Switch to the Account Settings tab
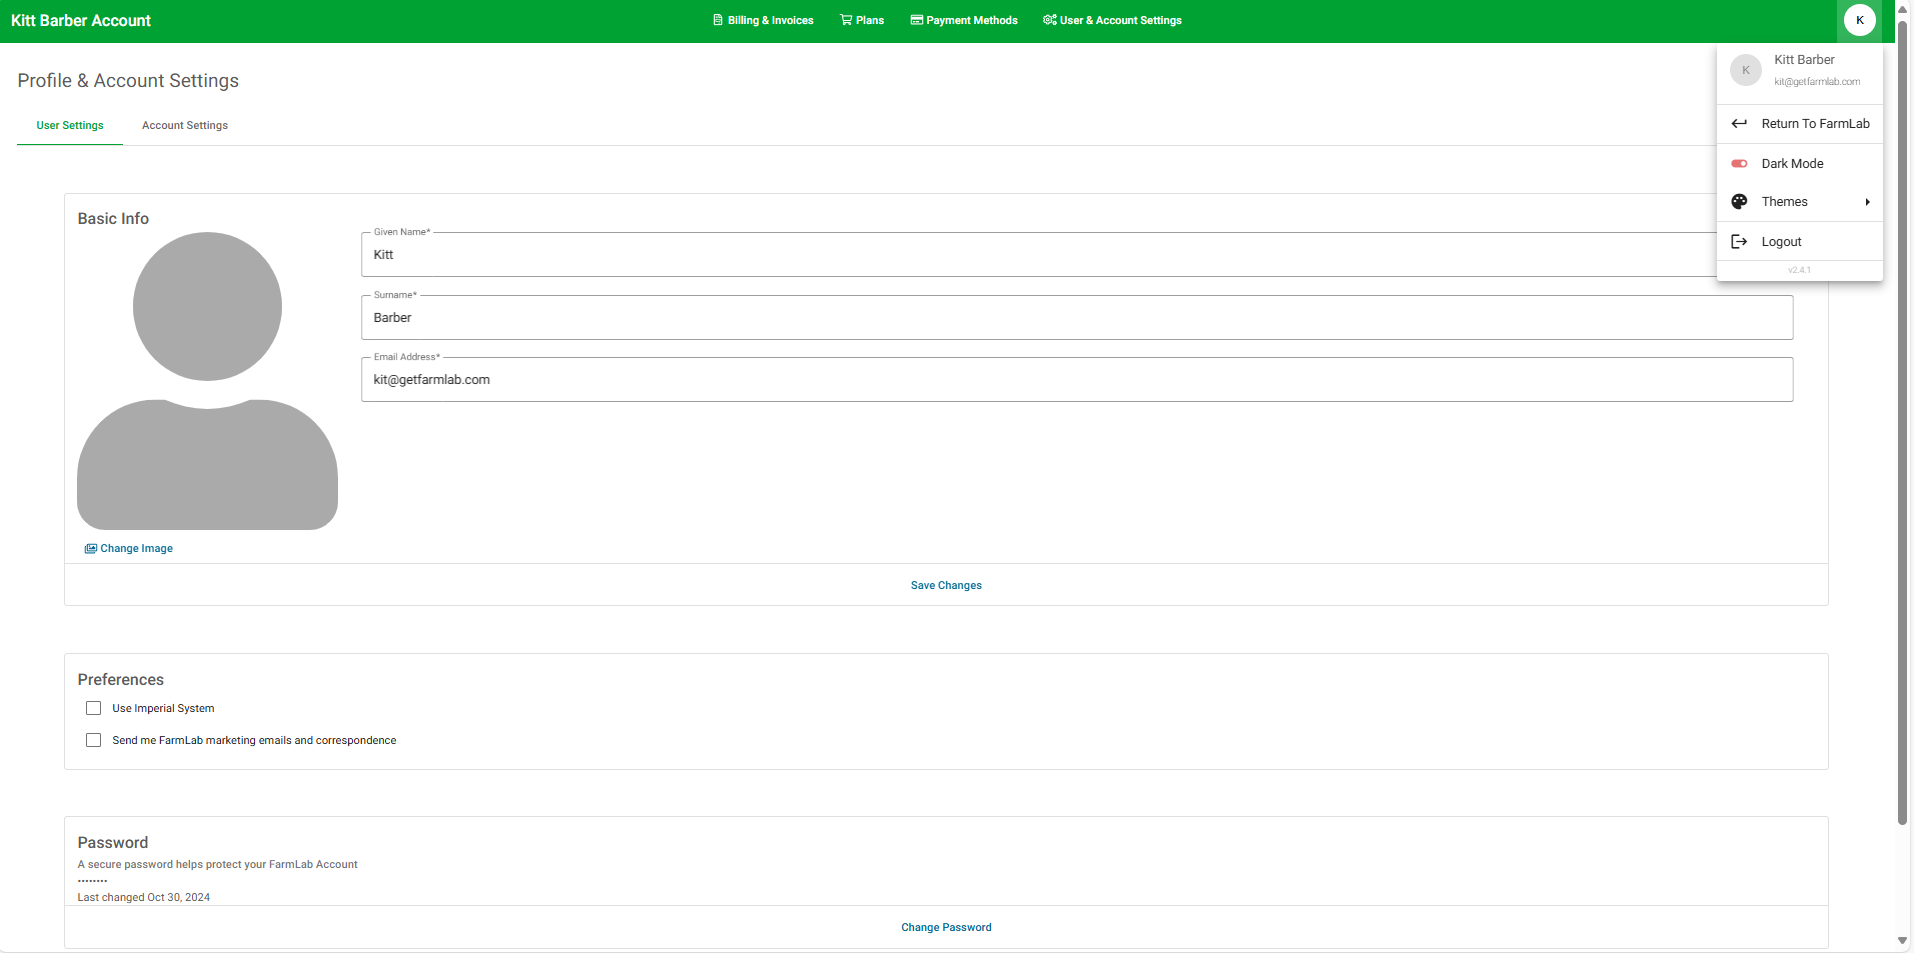This screenshot has width=1914, height=953. pos(185,126)
